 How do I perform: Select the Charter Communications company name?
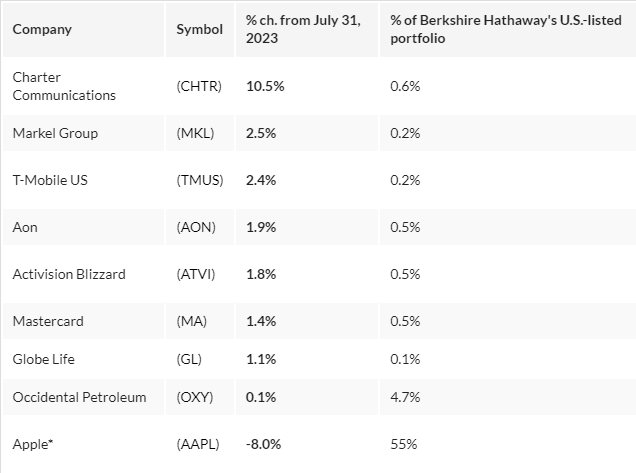click(64, 86)
